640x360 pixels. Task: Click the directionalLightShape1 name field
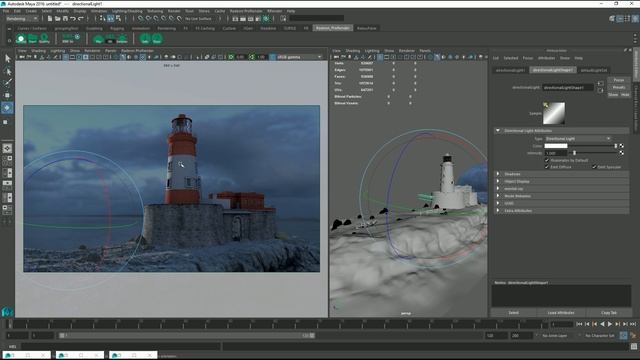568,87
